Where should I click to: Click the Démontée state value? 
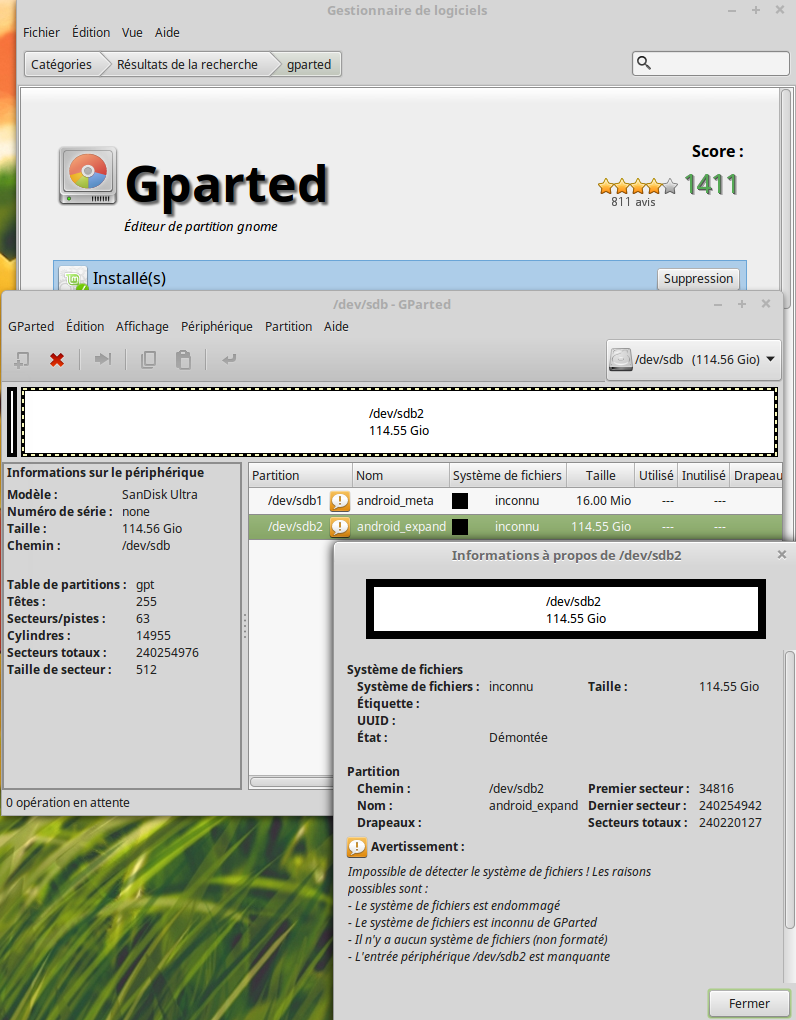(518, 738)
